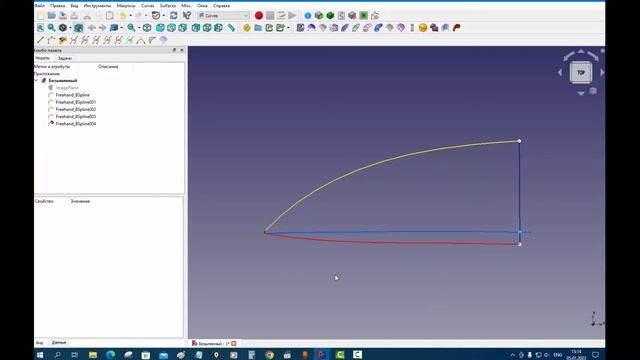The width and height of the screenshot is (640, 360).
Task: Start macro recording with the red circle
Action: click(x=259, y=16)
